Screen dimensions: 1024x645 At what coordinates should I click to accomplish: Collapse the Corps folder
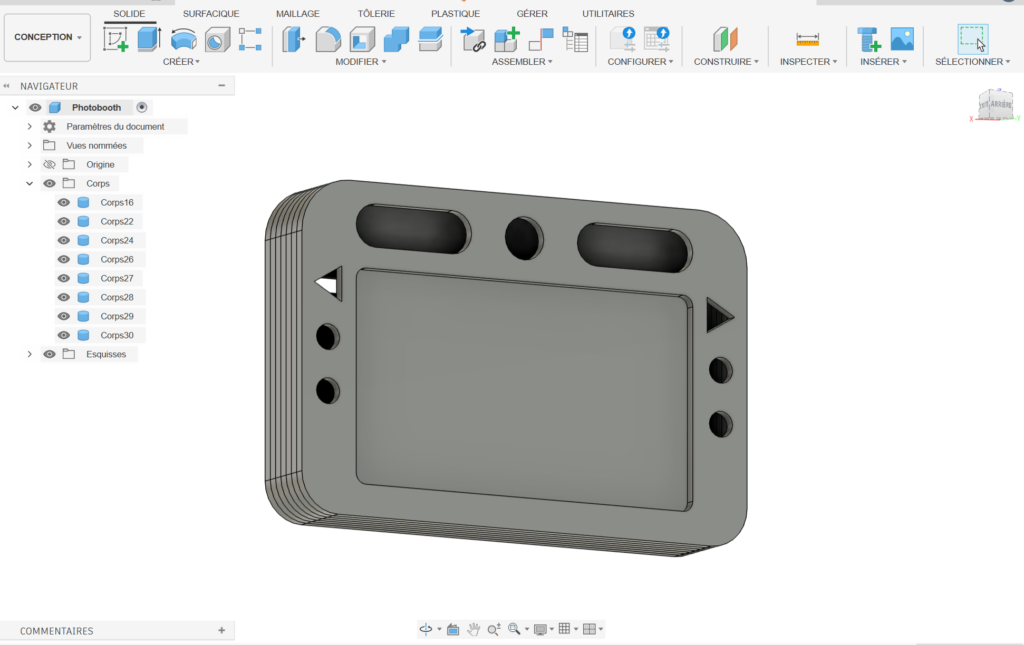[x=30, y=184]
